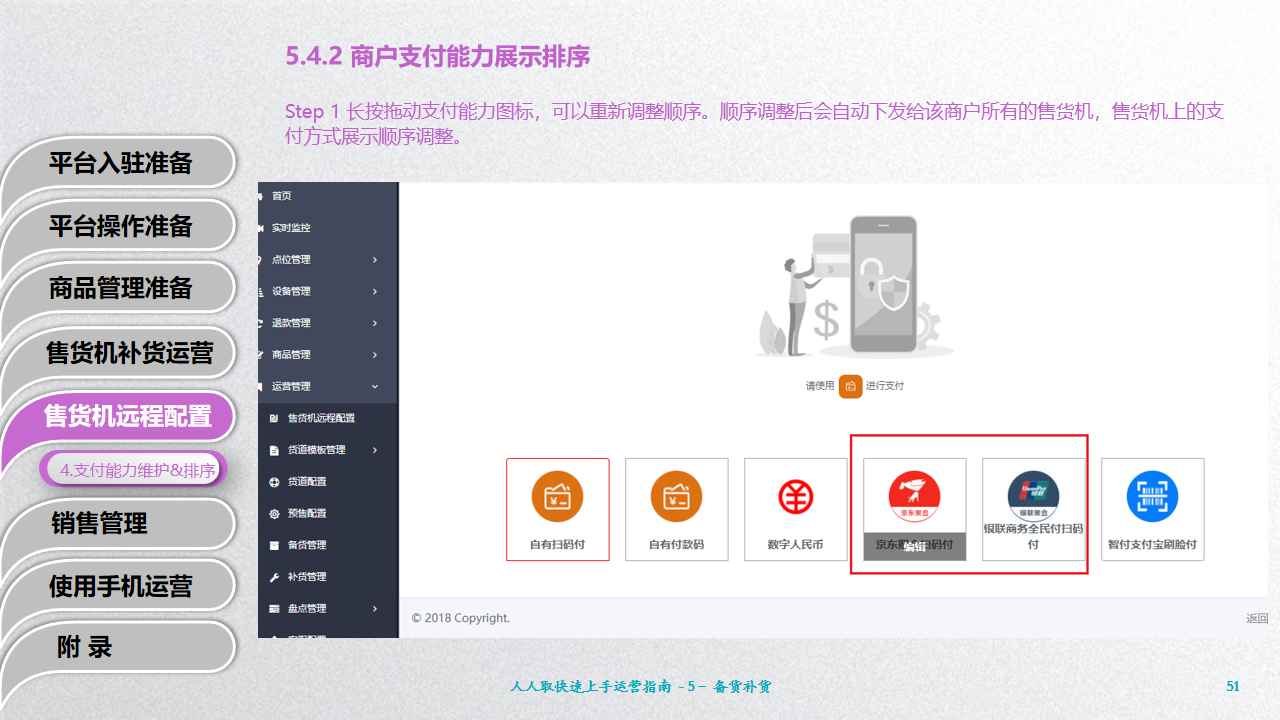Click the gray 编辑 overlay on 京东 card
Viewport: 1280px width, 720px height.
(915, 545)
